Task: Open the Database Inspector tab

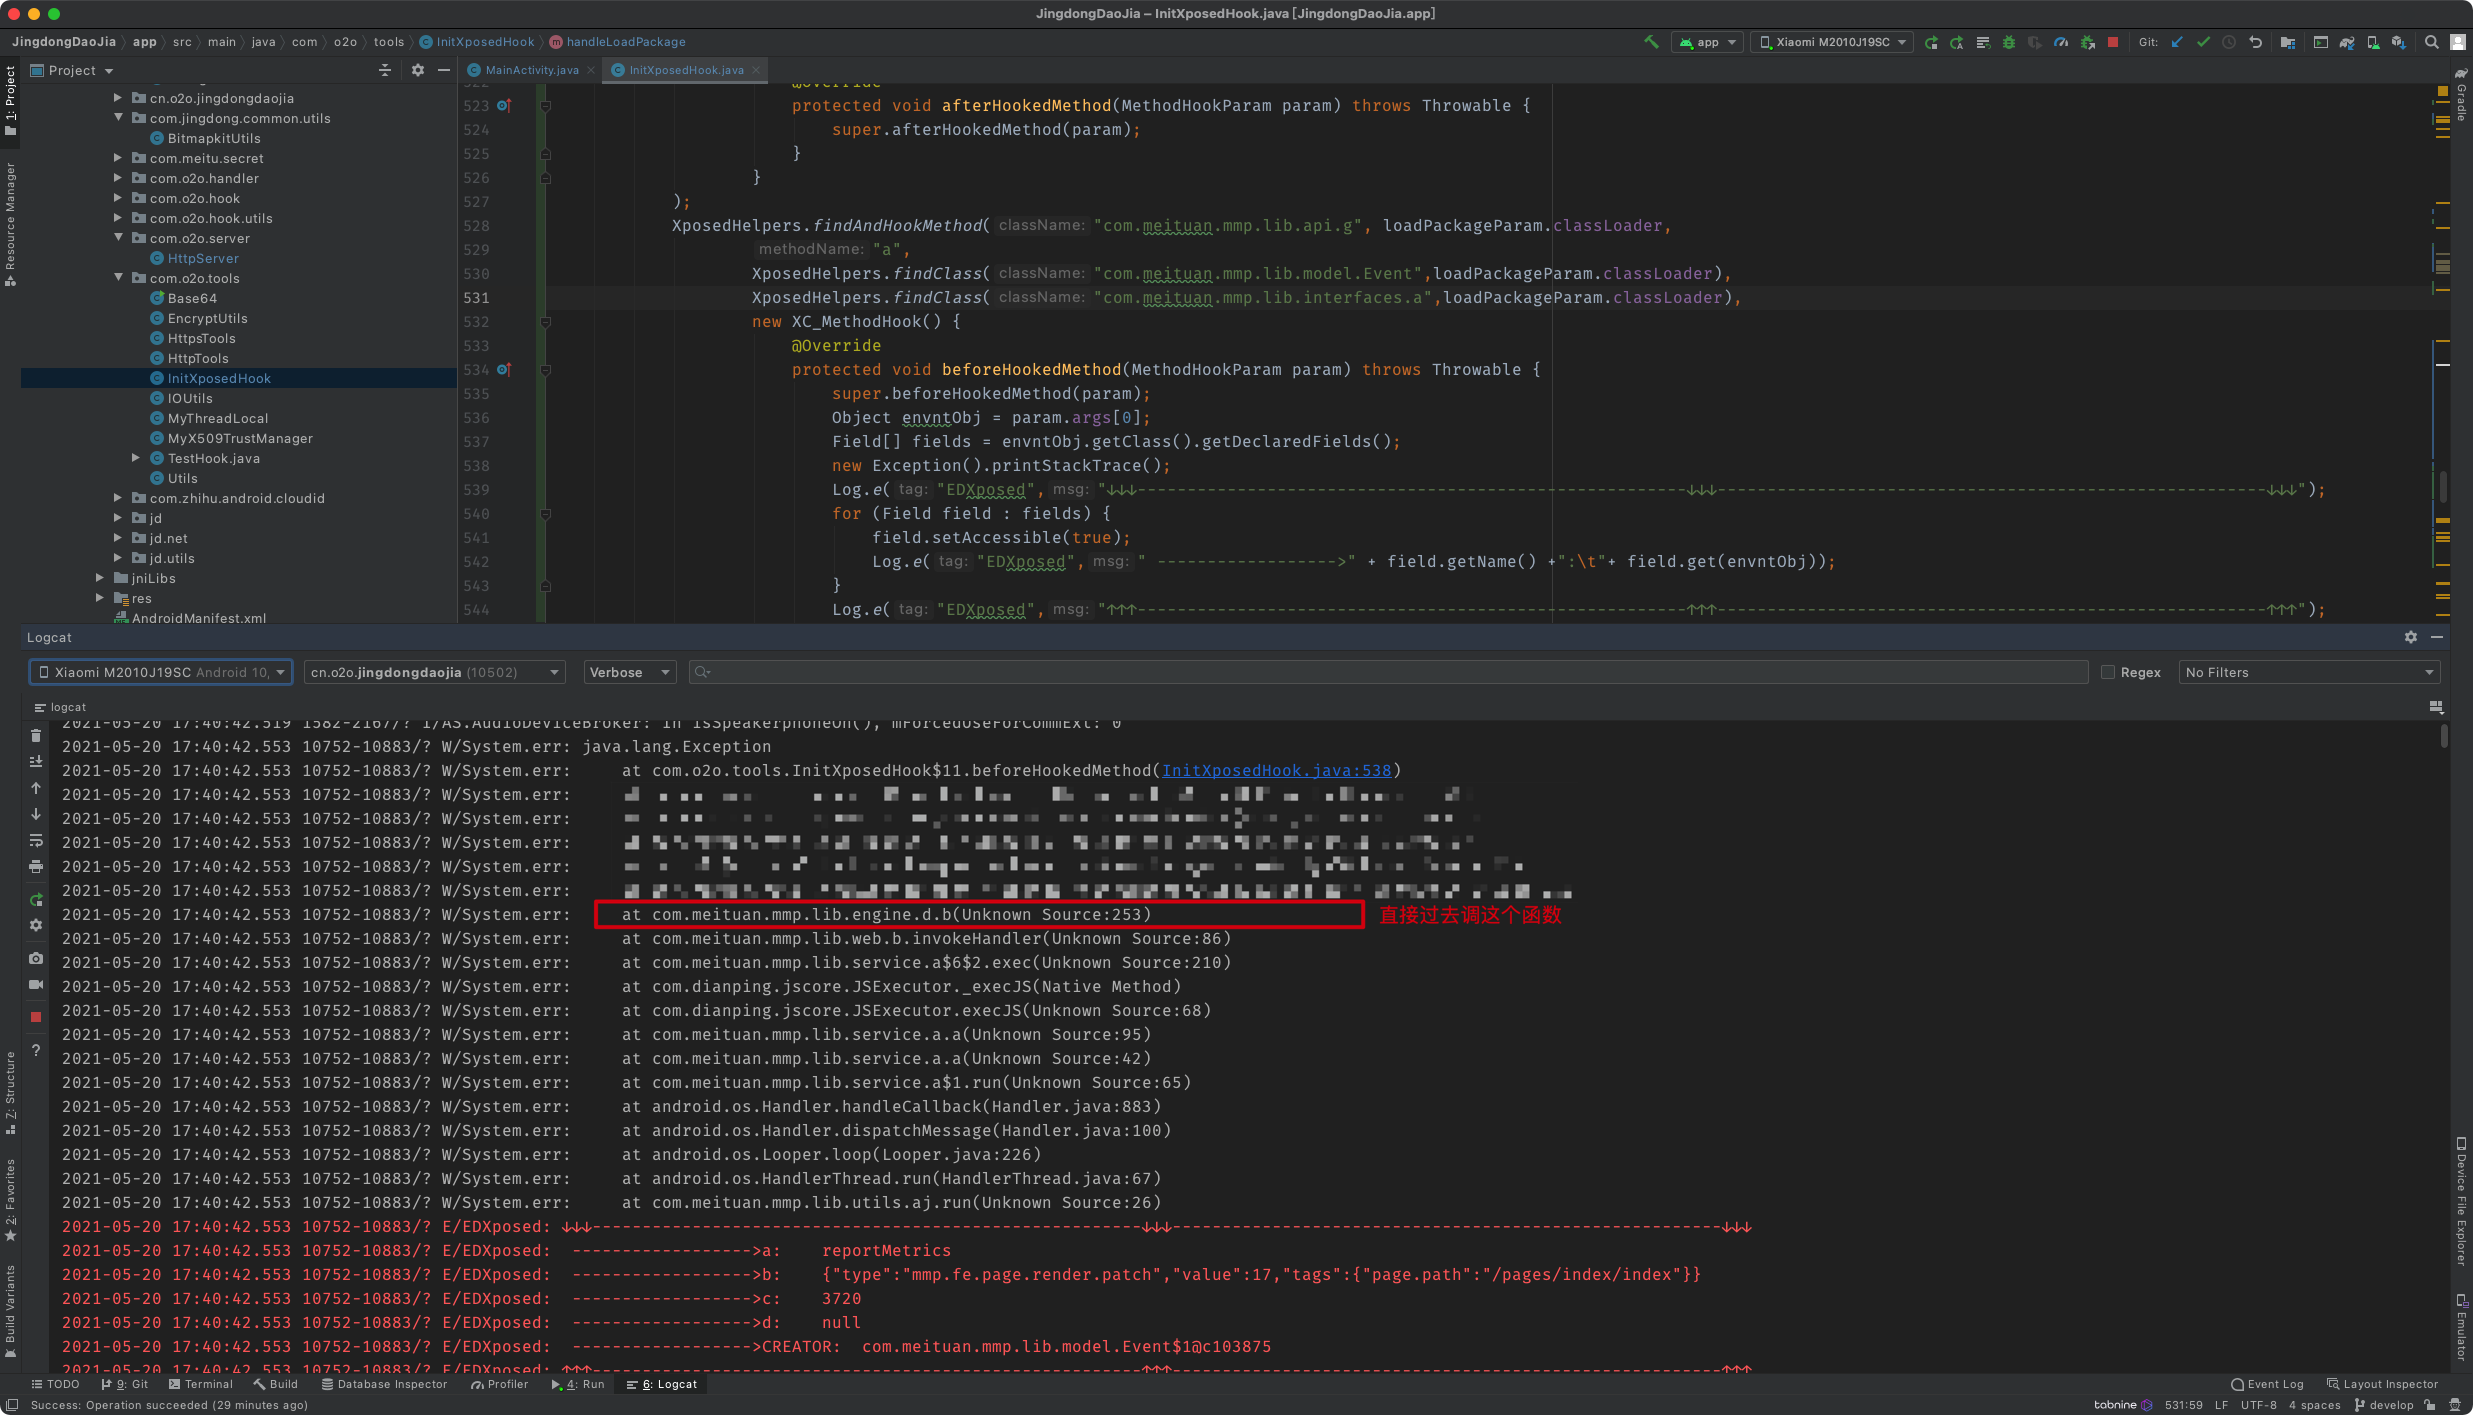Action: pyautogui.click(x=384, y=1384)
